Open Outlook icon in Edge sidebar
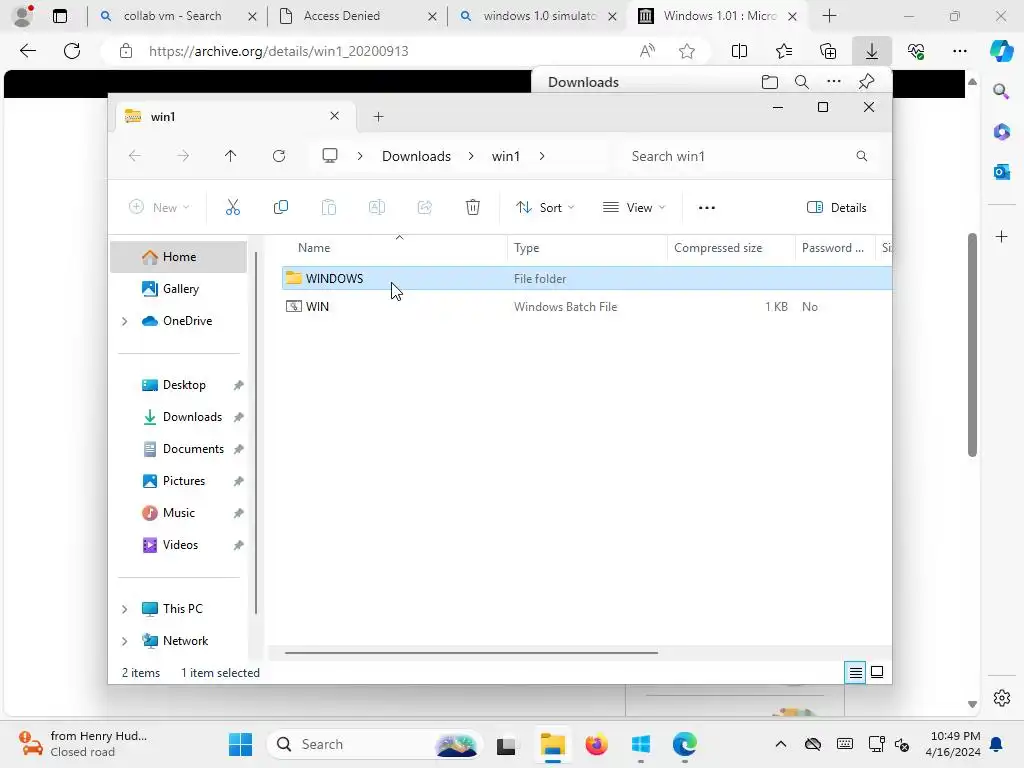This screenshot has width=1024, height=768. pyautogui.click(x=1002, y=172)
